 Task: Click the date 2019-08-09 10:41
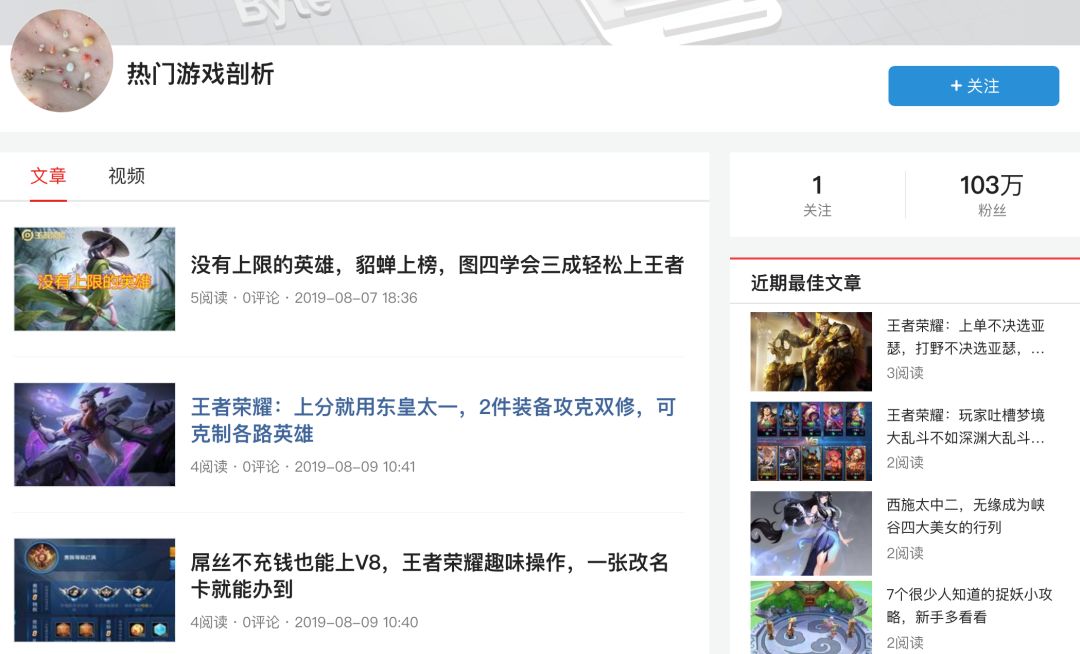tap(355, 467)
